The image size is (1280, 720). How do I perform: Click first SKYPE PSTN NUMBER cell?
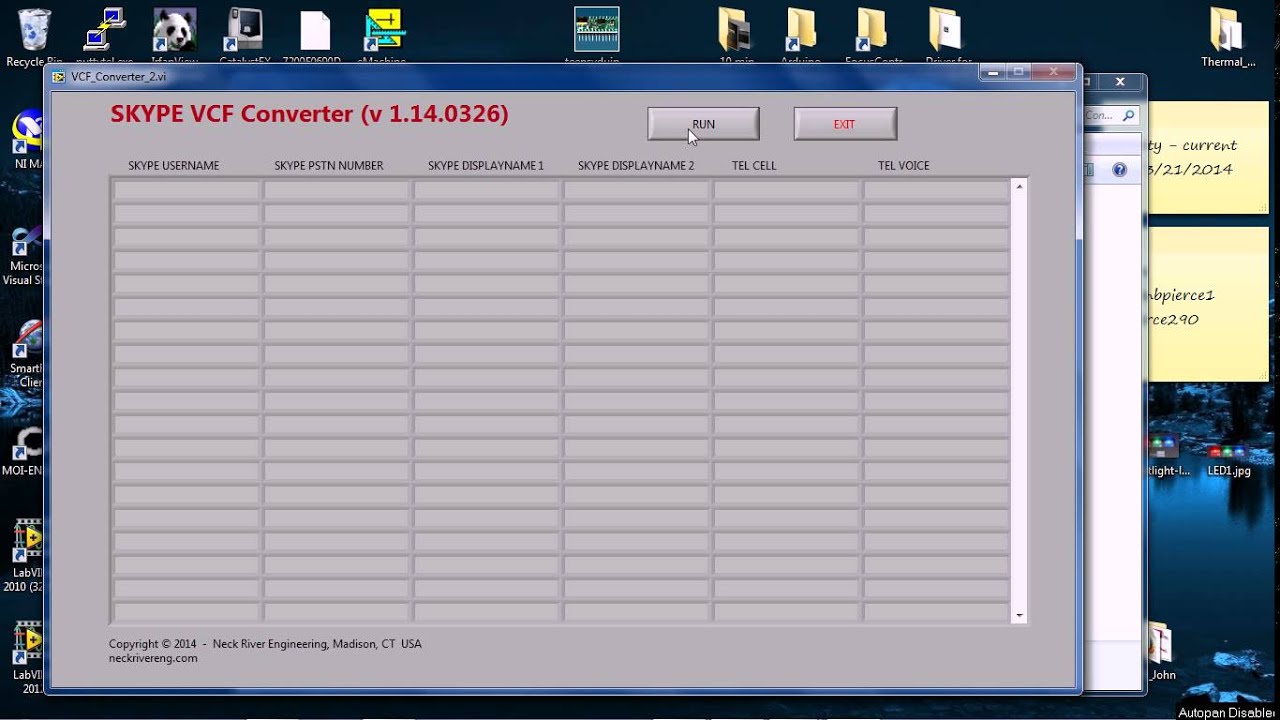[336, 190]
